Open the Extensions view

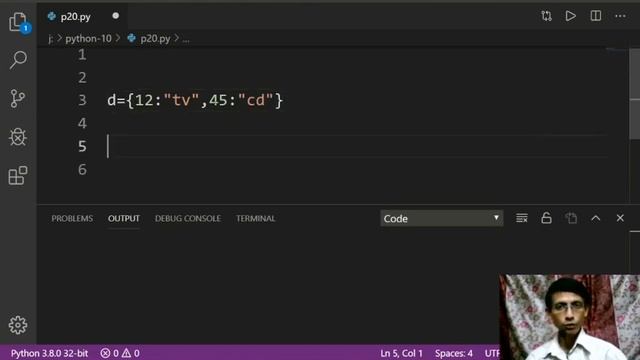pos(18,176)
